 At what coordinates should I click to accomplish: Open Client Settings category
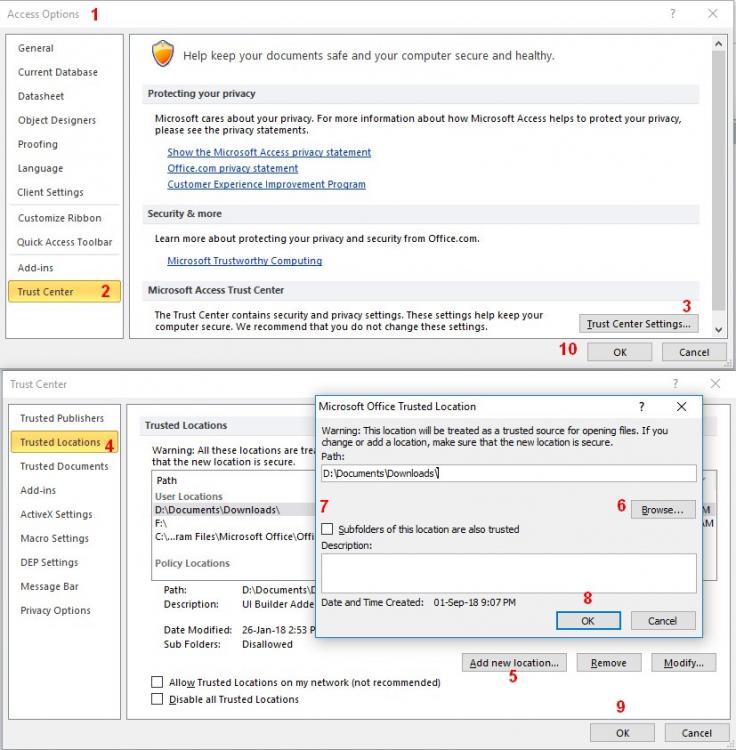tap(50, 192)
